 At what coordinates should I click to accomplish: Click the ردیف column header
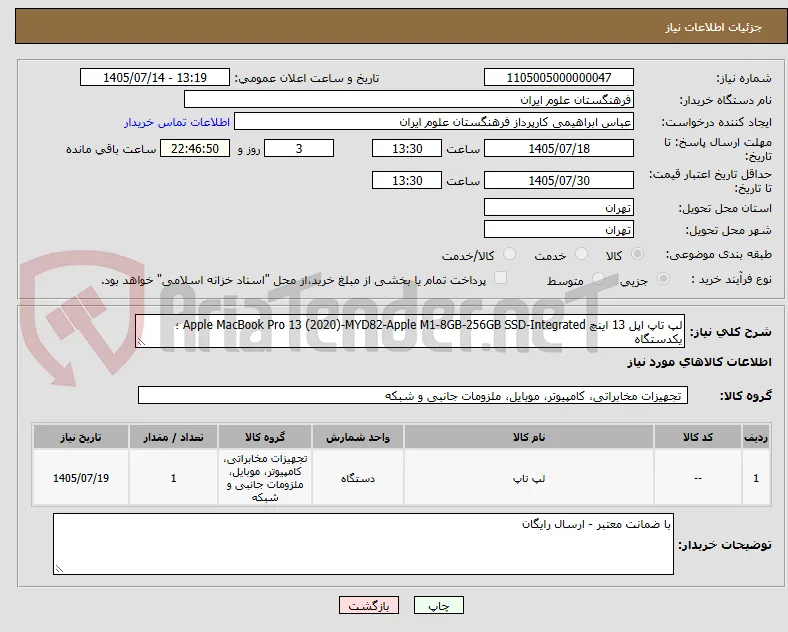[x=756, y=437]
